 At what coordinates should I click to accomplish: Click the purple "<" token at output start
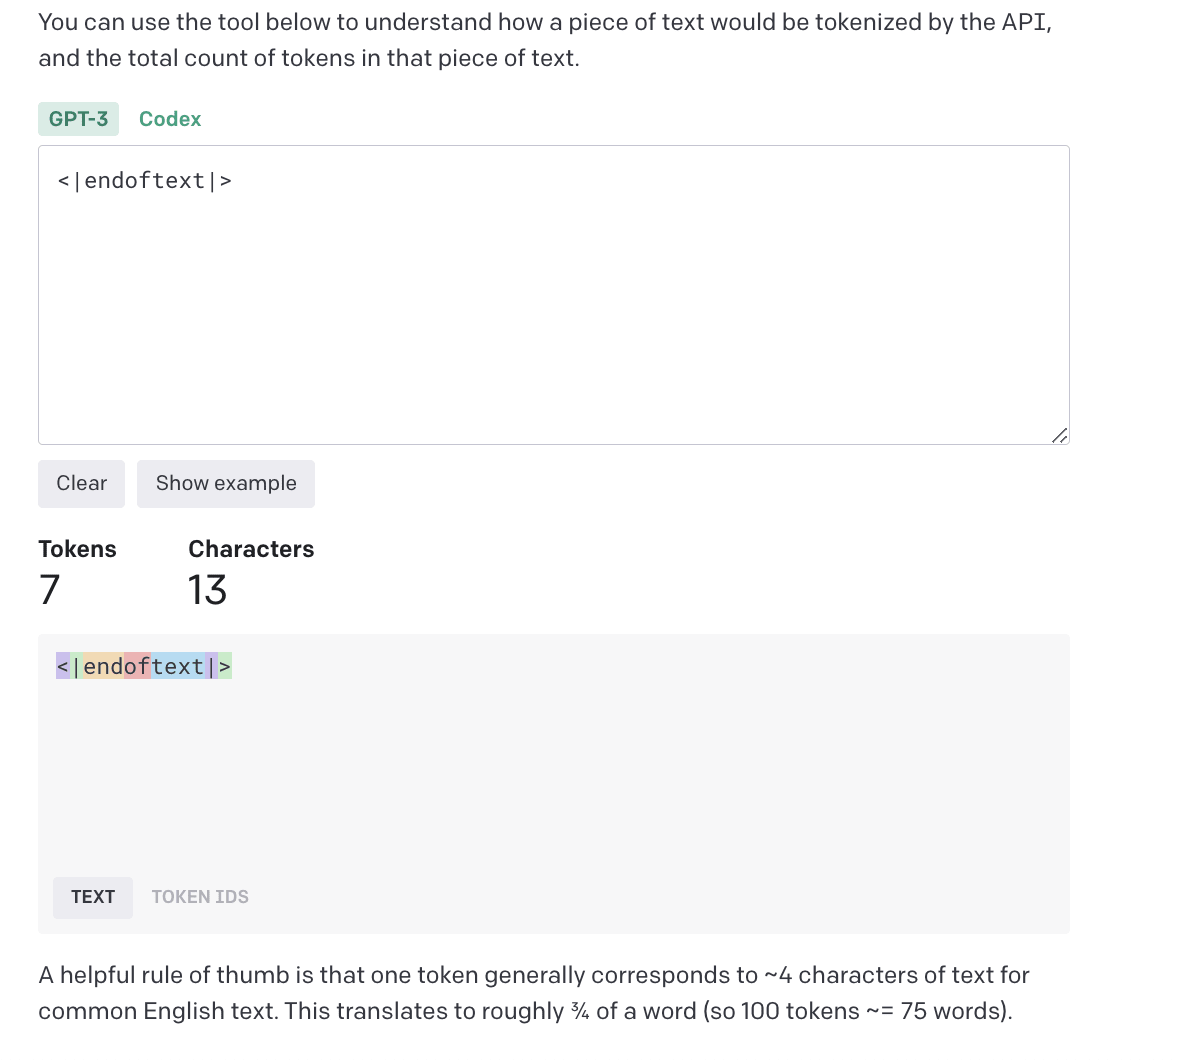point(63,667)
